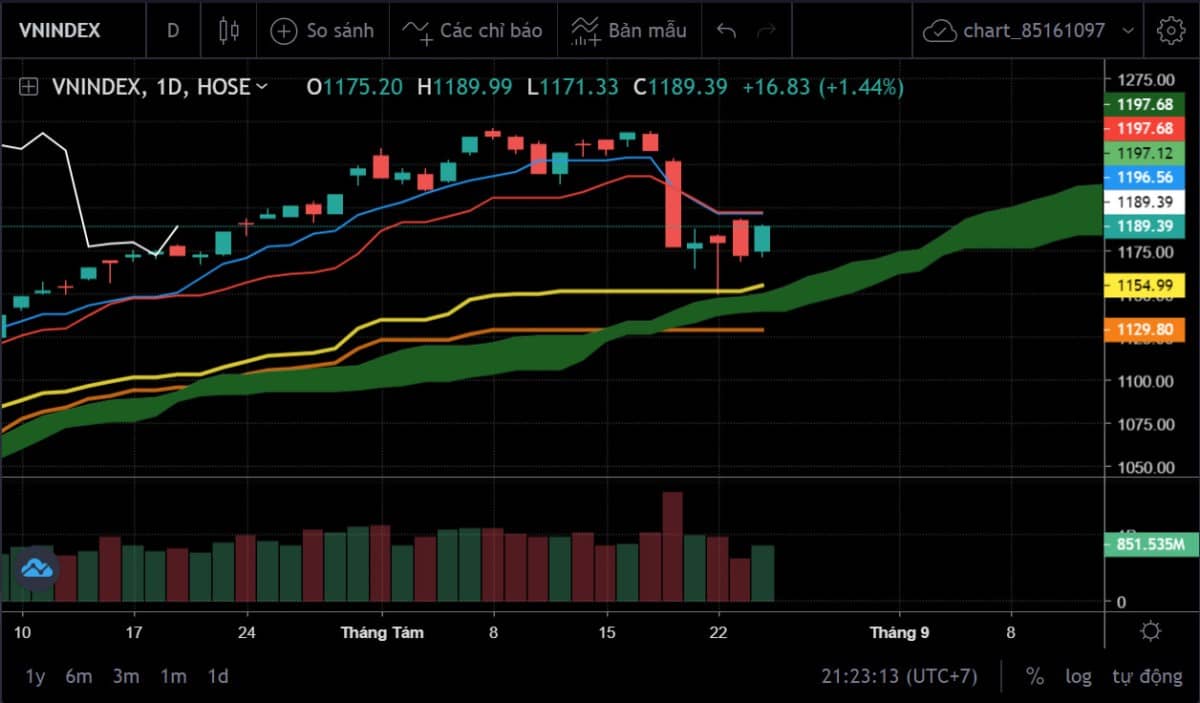Click the blue cloud logo badge on the volume pane
The height and width of the screenshot is (703, 1200).
coord(37,569)
